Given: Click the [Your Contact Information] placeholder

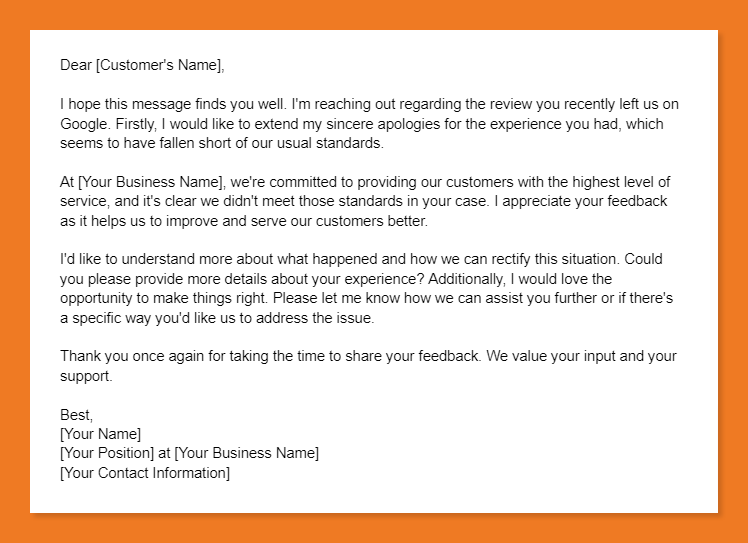Looking at the screenshot, I should click(145, 473).
